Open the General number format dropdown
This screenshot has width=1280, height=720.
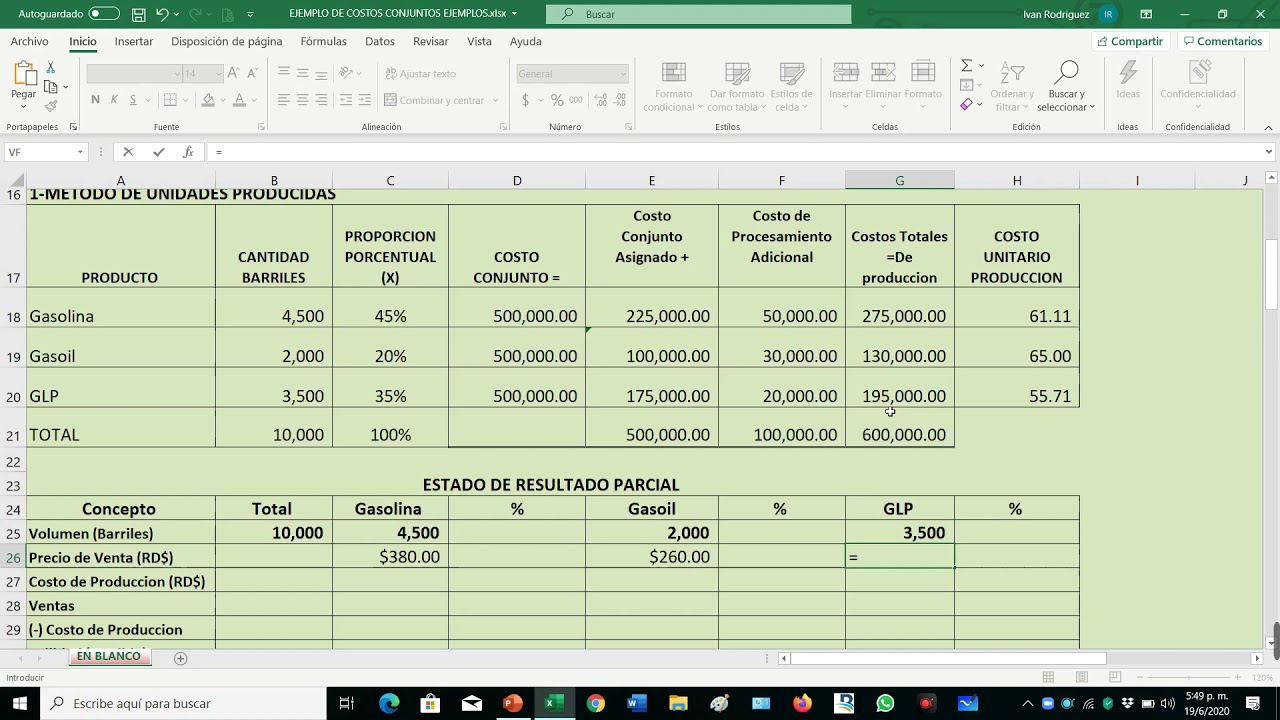tap(622, 74)
